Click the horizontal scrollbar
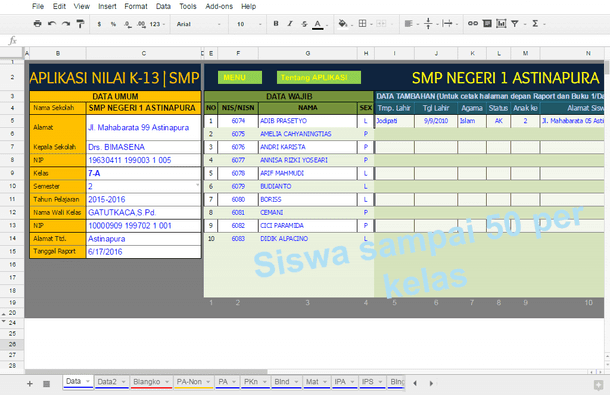 (x=146, y=372)
